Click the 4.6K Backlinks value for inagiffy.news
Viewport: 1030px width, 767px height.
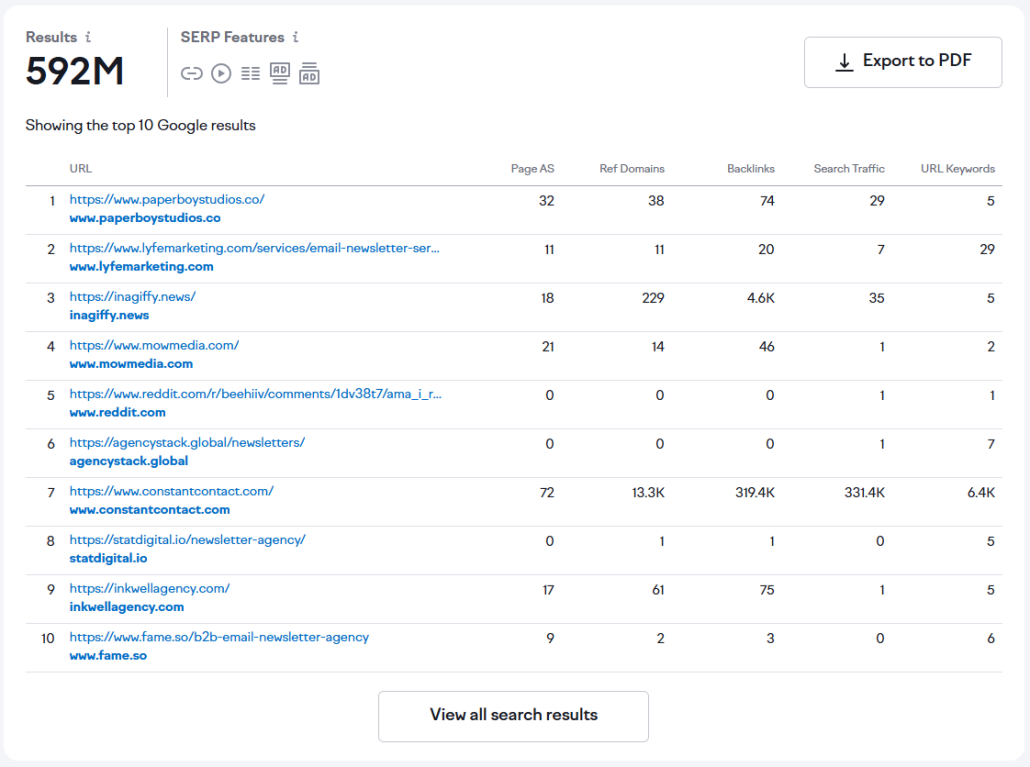pyautogui.click(x=761, y=298)
